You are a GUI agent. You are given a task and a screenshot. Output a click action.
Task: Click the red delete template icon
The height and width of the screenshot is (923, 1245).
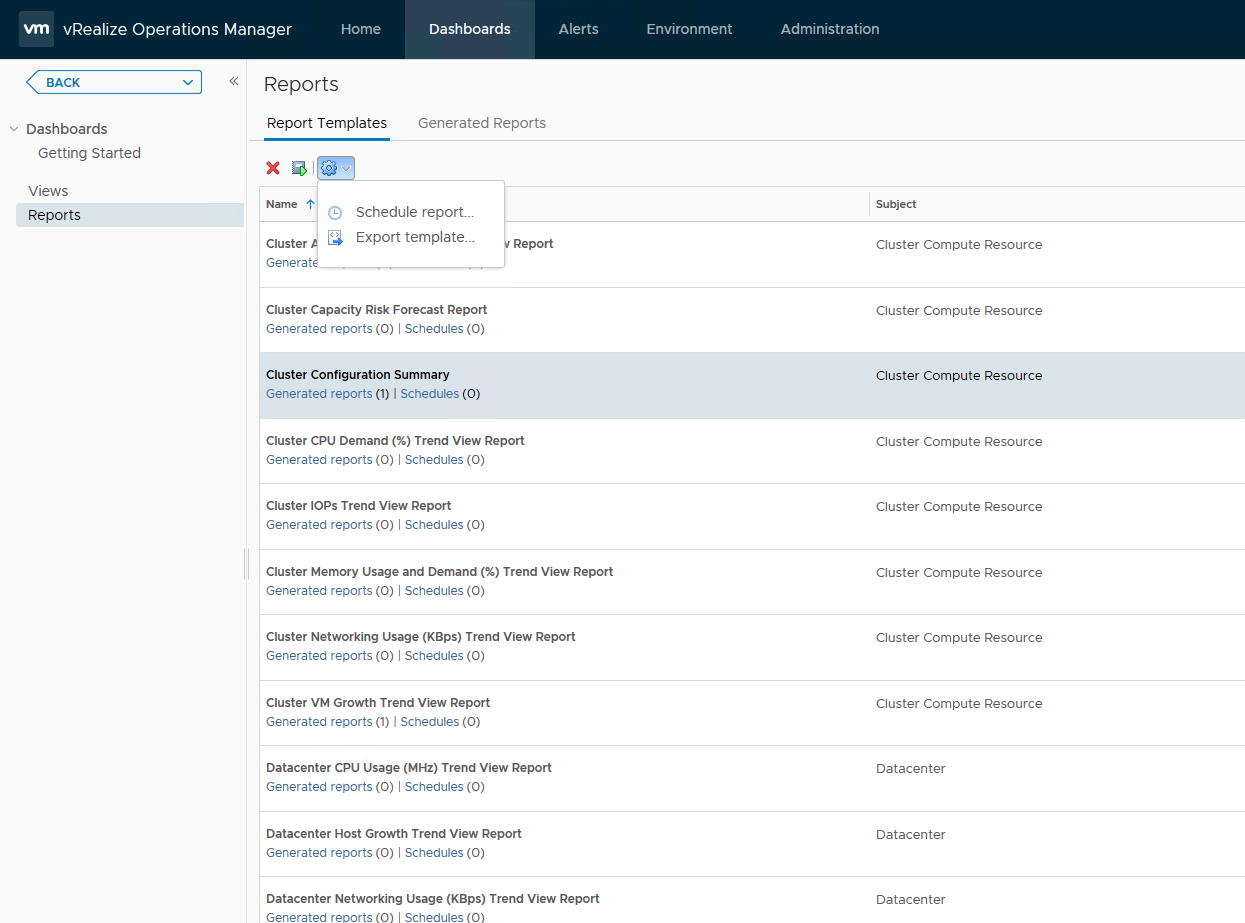[273, 168]
